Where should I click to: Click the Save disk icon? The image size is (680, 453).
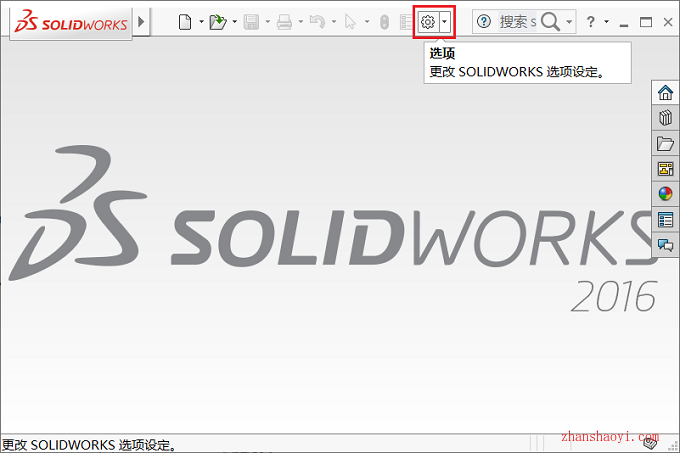pyautogui.click(x=251, y=22)
